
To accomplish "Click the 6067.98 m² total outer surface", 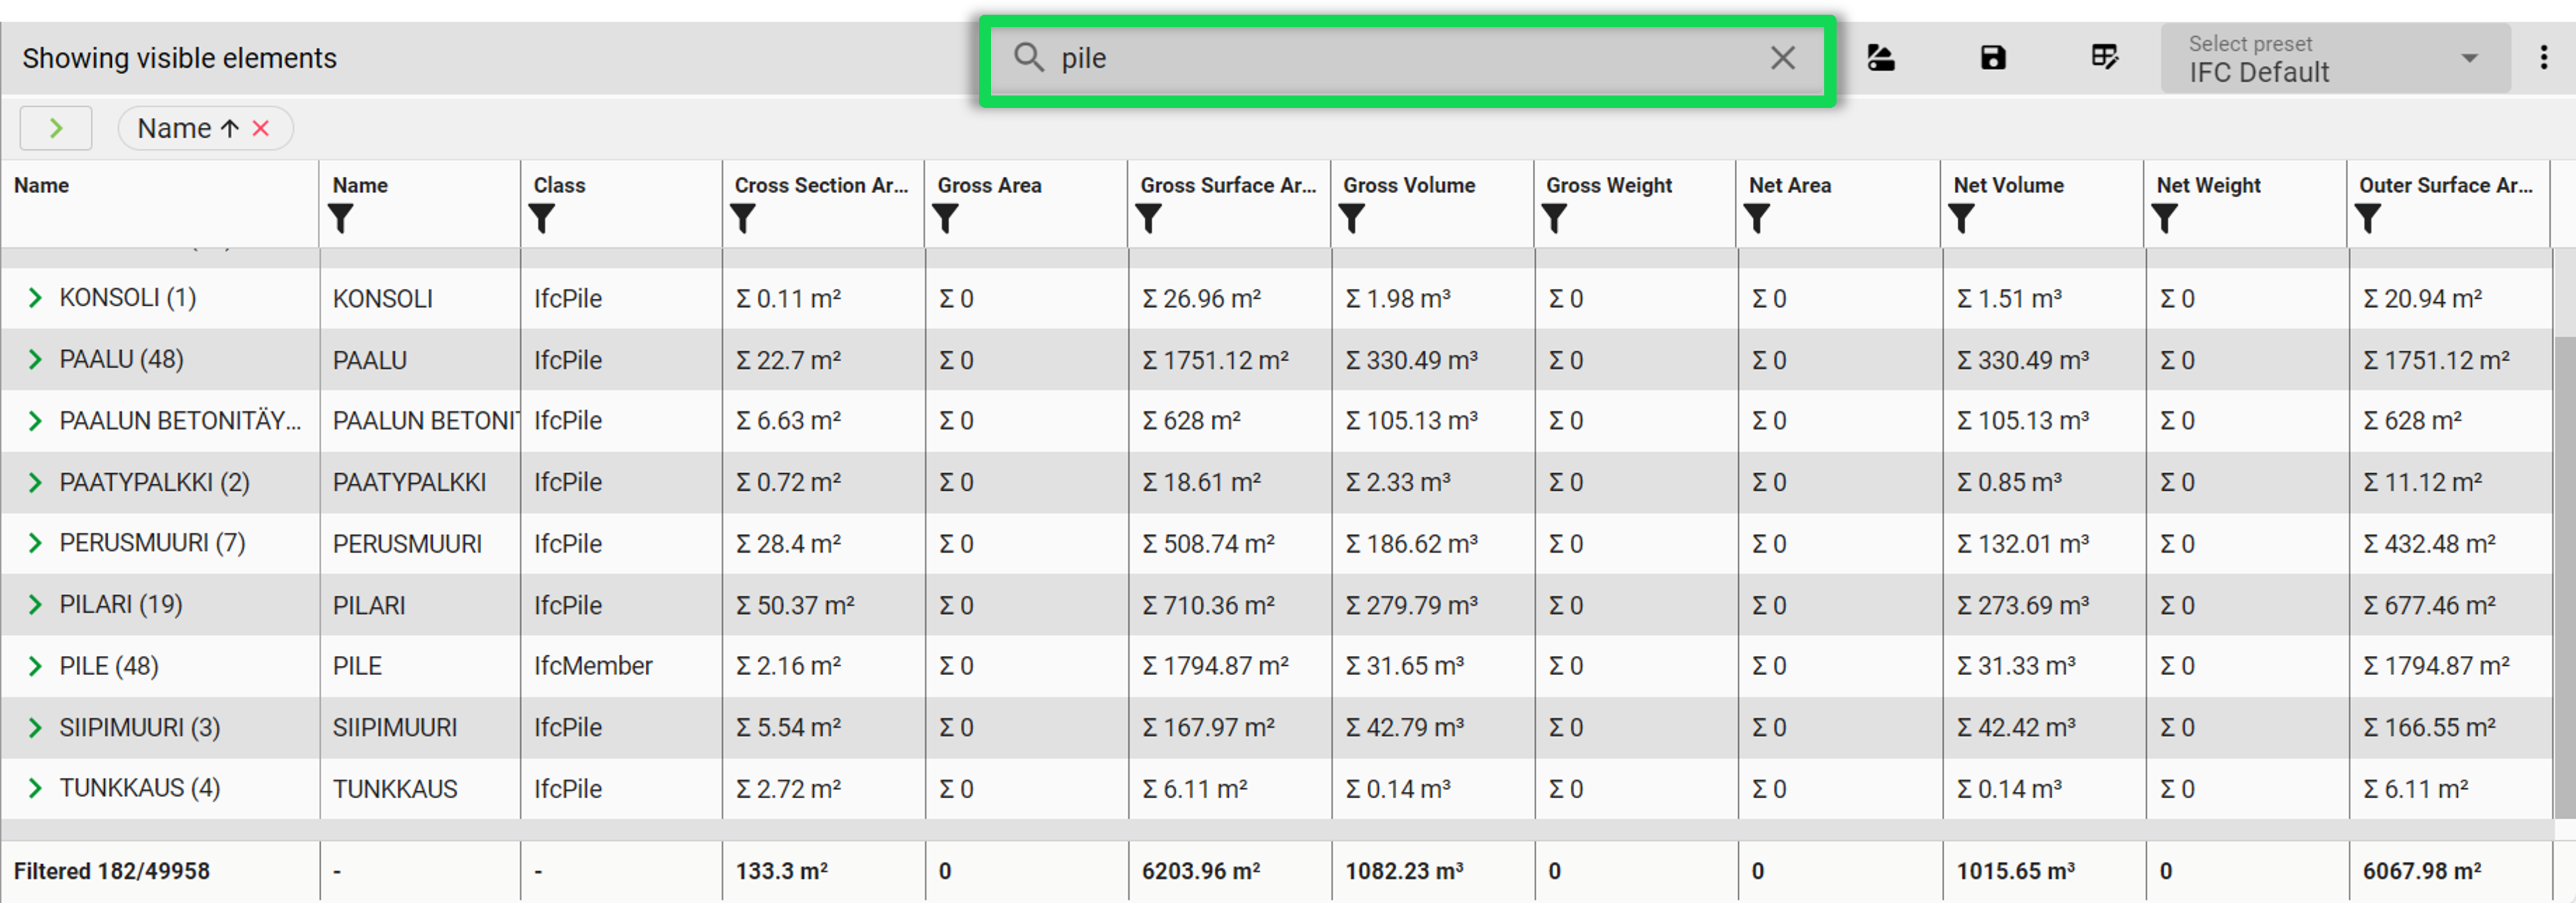I will (x=2422, y=871).
